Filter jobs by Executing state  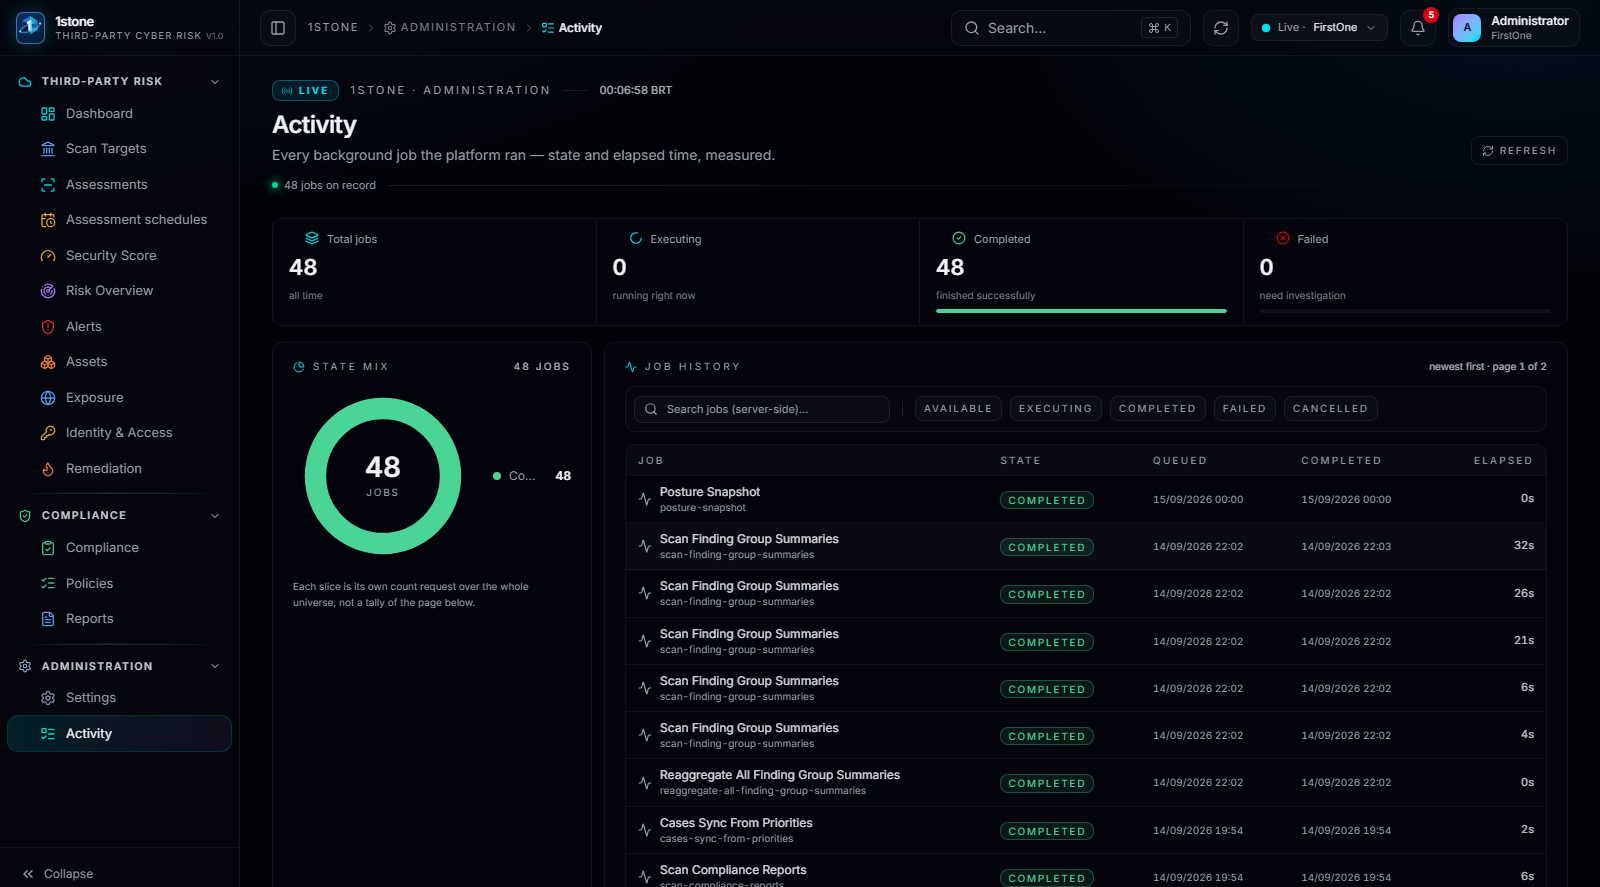[1056, 409]
